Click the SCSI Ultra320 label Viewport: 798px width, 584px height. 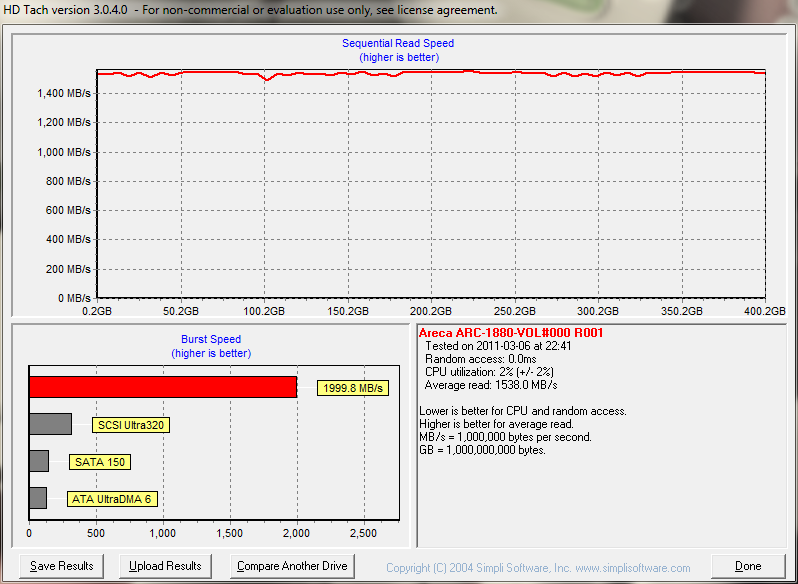130,425
